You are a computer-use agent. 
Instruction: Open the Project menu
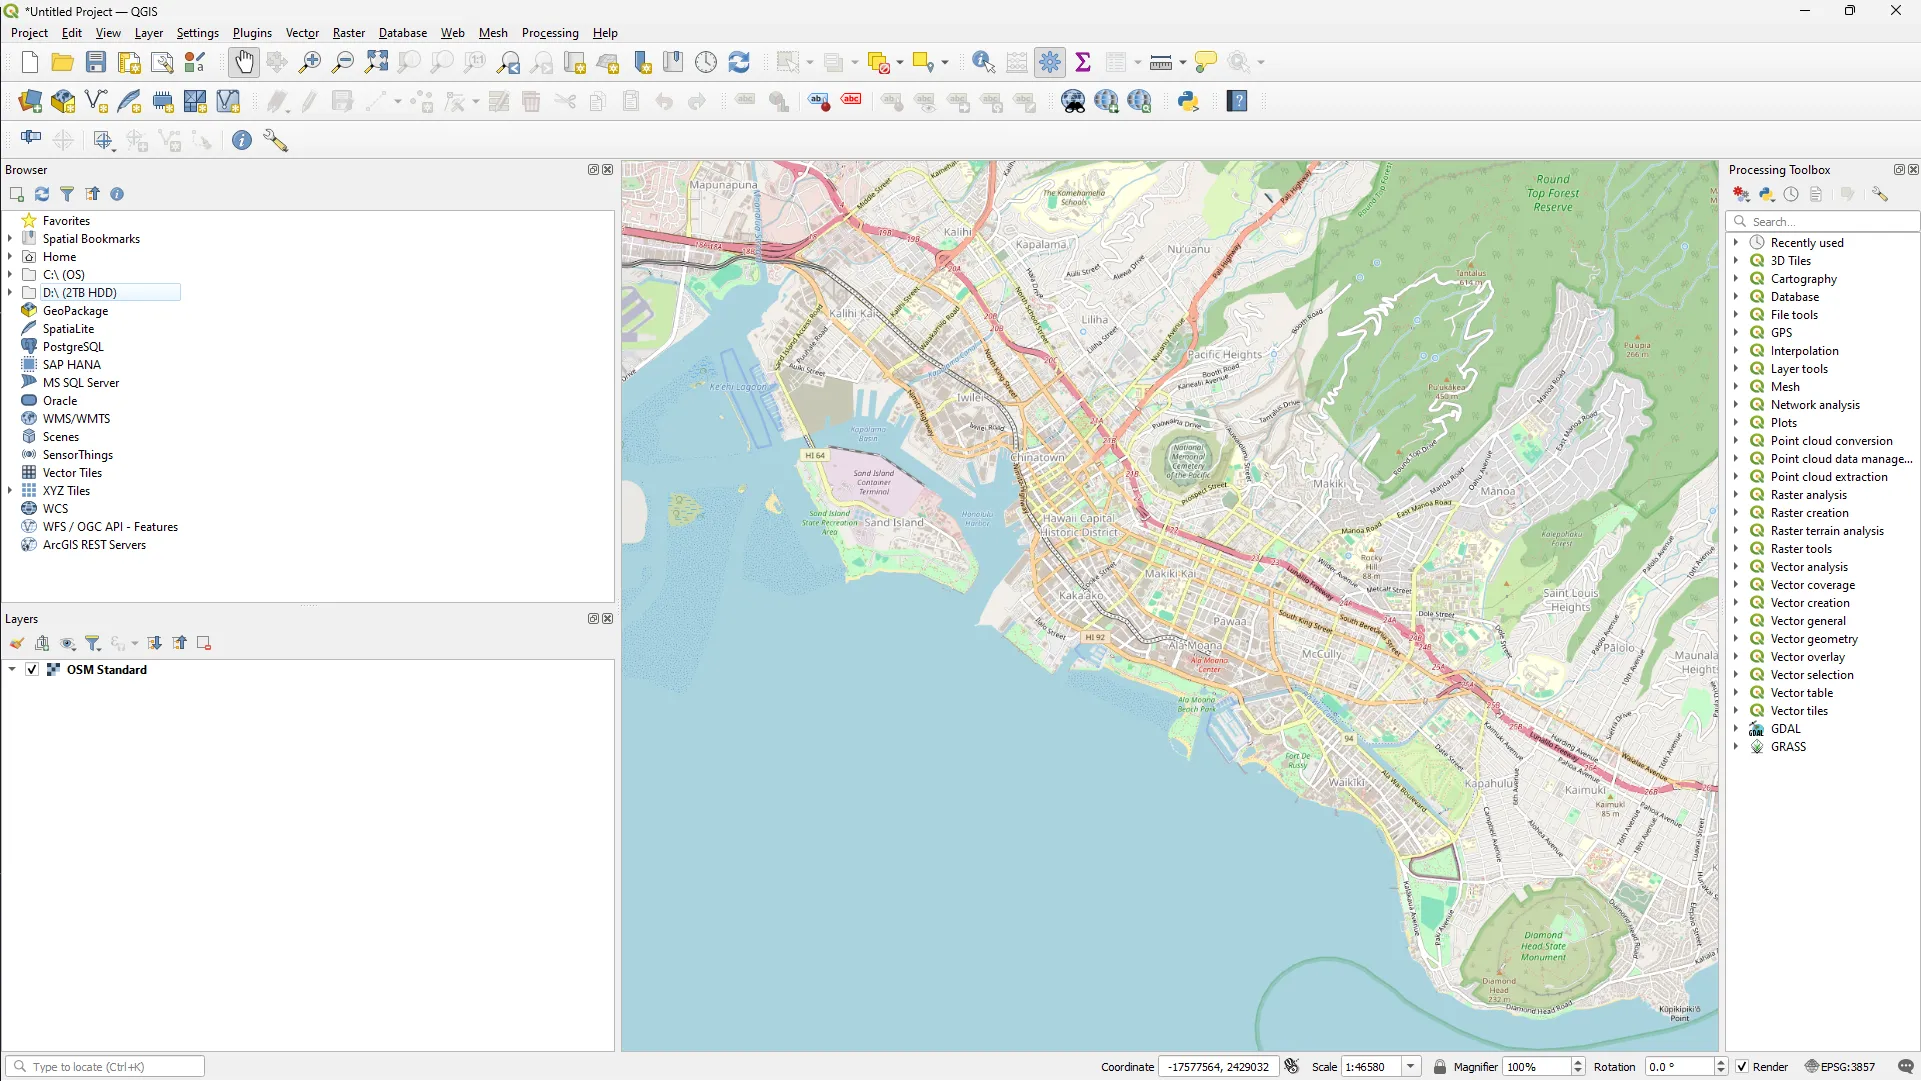[29, 33]
